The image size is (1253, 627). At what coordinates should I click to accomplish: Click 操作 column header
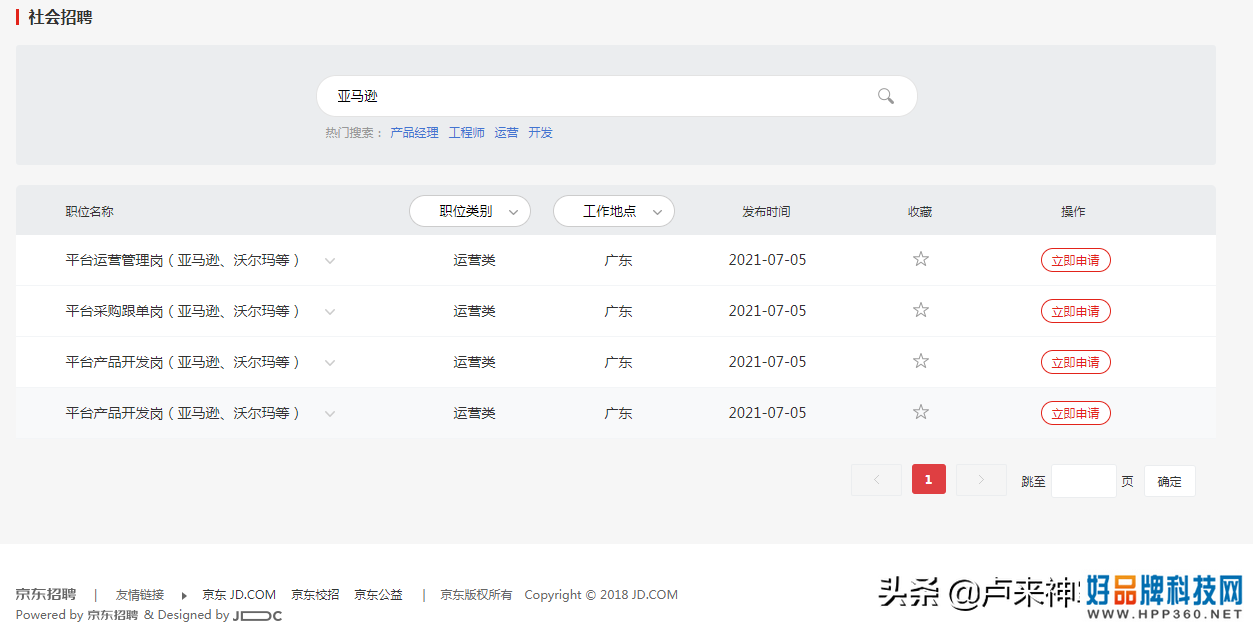click(x=1073, y=212)
